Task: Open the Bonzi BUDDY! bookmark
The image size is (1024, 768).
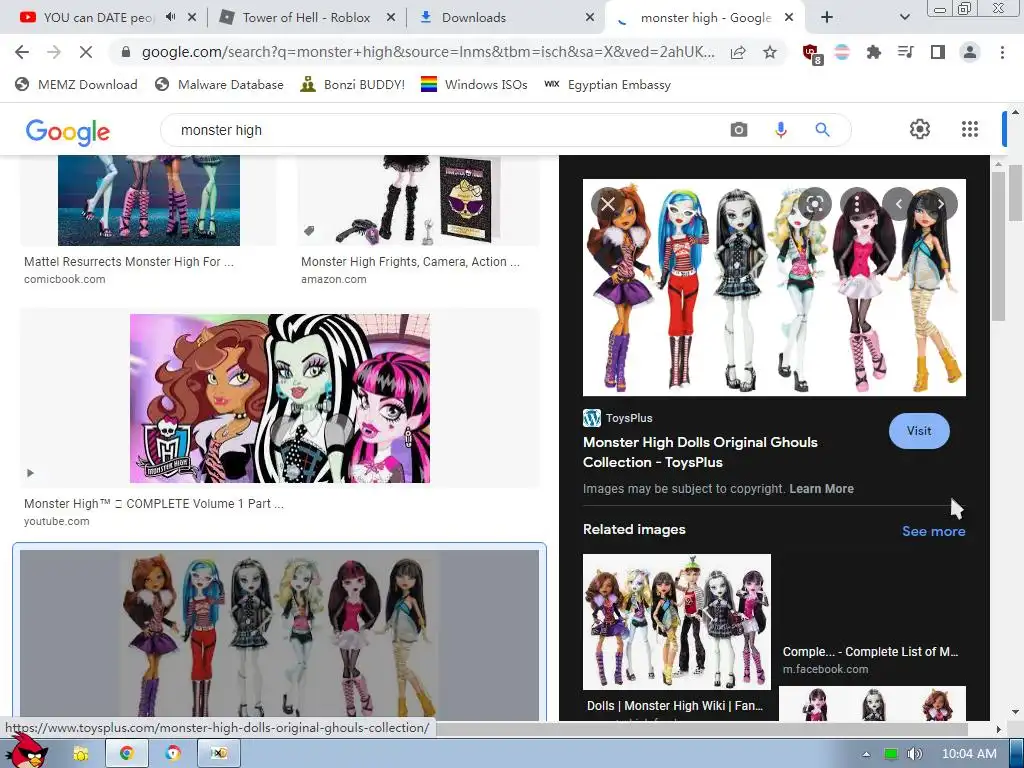Action: coord(353,84)
